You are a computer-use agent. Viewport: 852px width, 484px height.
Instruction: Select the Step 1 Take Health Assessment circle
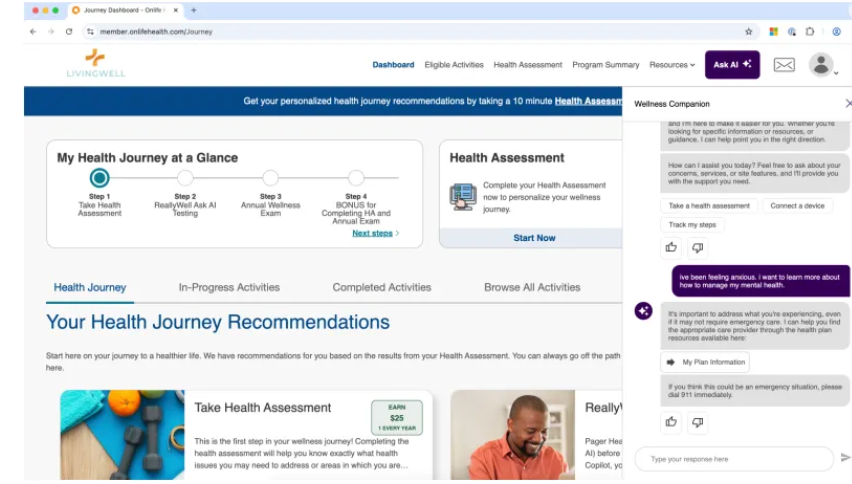tap(100, 178)
